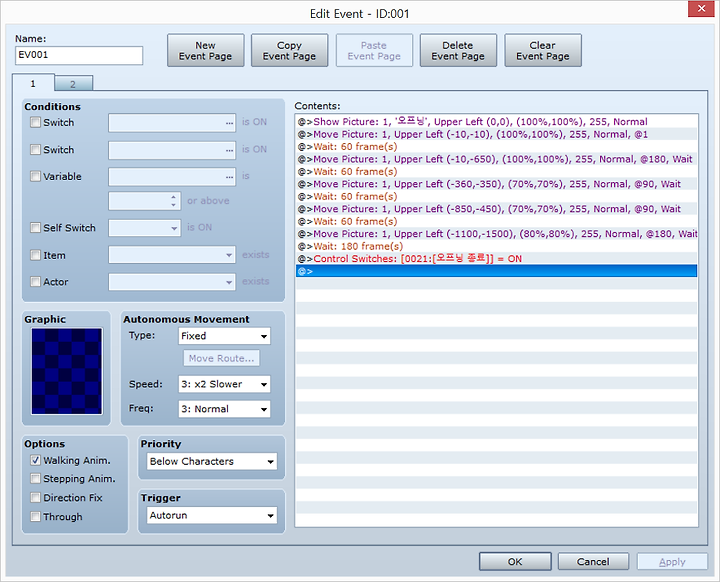Click the Apply button
Screen dimensions: 720x582
click(x=672, y=561)
